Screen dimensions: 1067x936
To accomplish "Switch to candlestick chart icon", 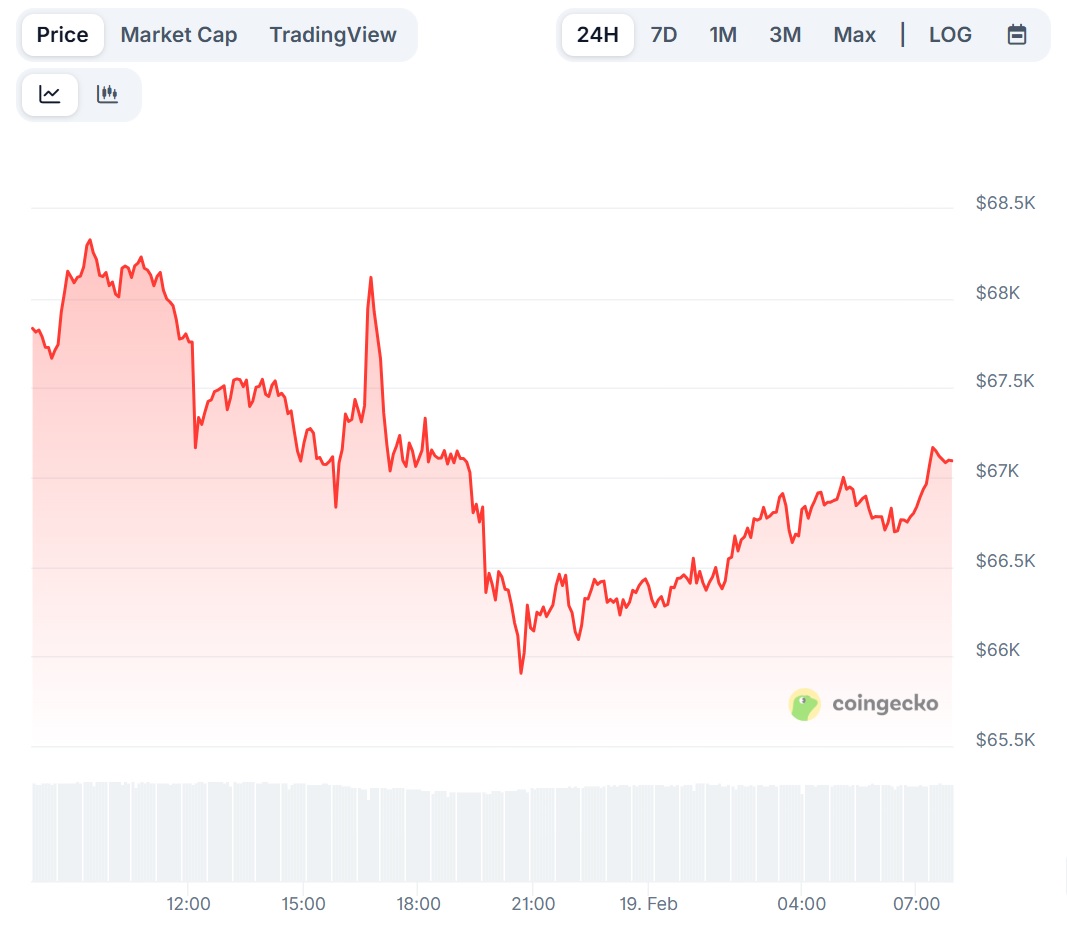I will pos(107,95).
